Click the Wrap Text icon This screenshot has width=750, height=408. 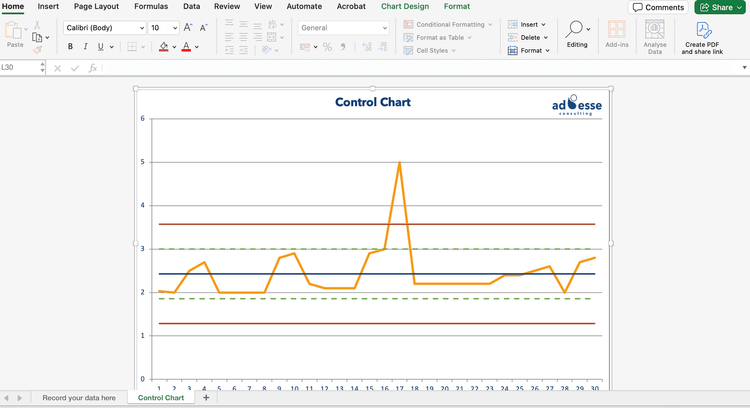[273, 24]
